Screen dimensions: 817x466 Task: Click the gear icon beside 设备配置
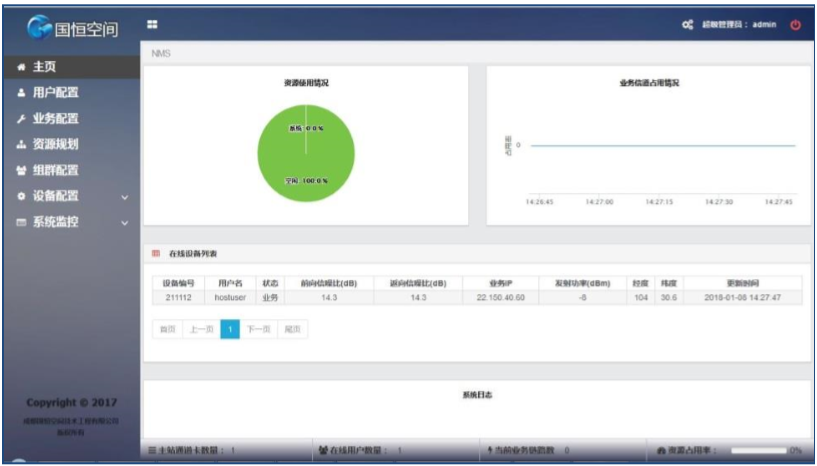(x=21, y=197)
